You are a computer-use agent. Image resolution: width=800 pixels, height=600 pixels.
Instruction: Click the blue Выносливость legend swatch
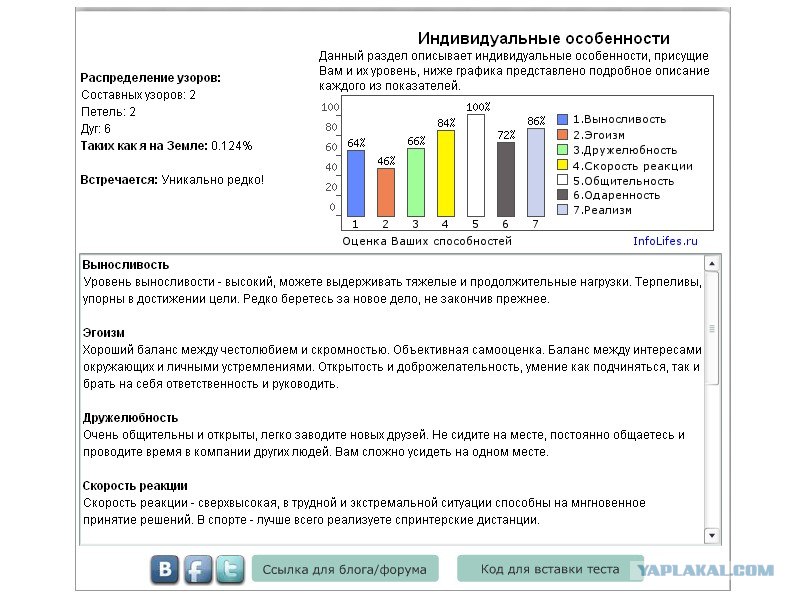coord(562,119)
